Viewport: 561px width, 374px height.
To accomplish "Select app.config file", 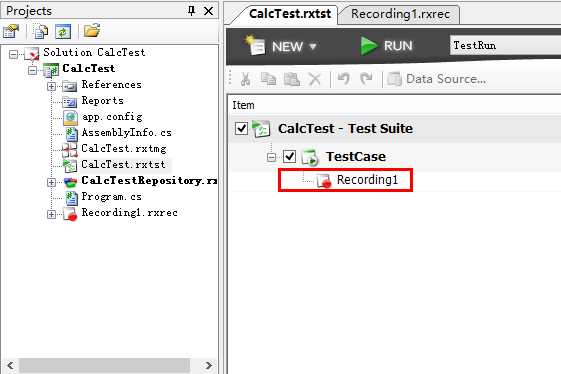I will pyautogui.click(x=112, y=117).
